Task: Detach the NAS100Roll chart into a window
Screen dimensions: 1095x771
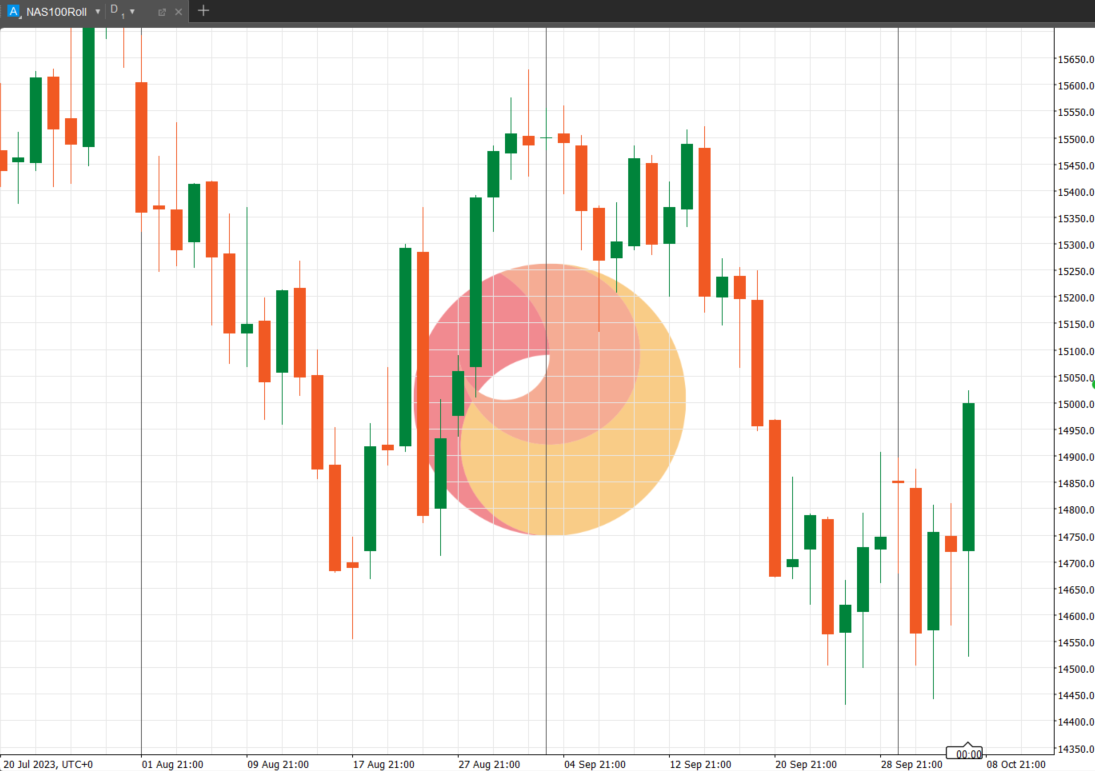Action: click(162, 12)
